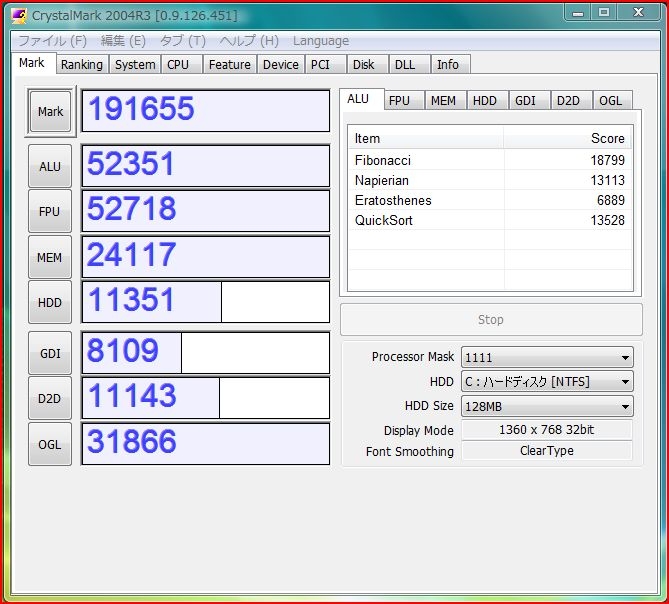The width and height of the screenshot is (669, 604).
Task: Switch to the Disk tab
Action: pyautogui.click(x=367, y=64)
